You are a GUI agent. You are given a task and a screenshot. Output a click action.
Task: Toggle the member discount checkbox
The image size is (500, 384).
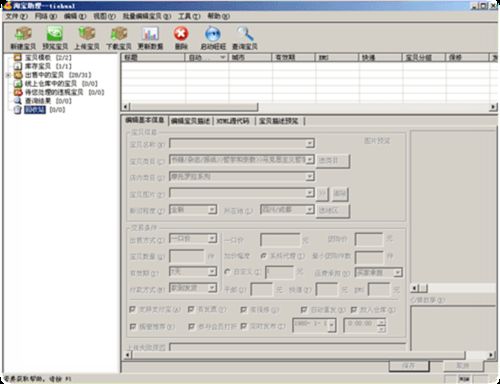(191, 326)
